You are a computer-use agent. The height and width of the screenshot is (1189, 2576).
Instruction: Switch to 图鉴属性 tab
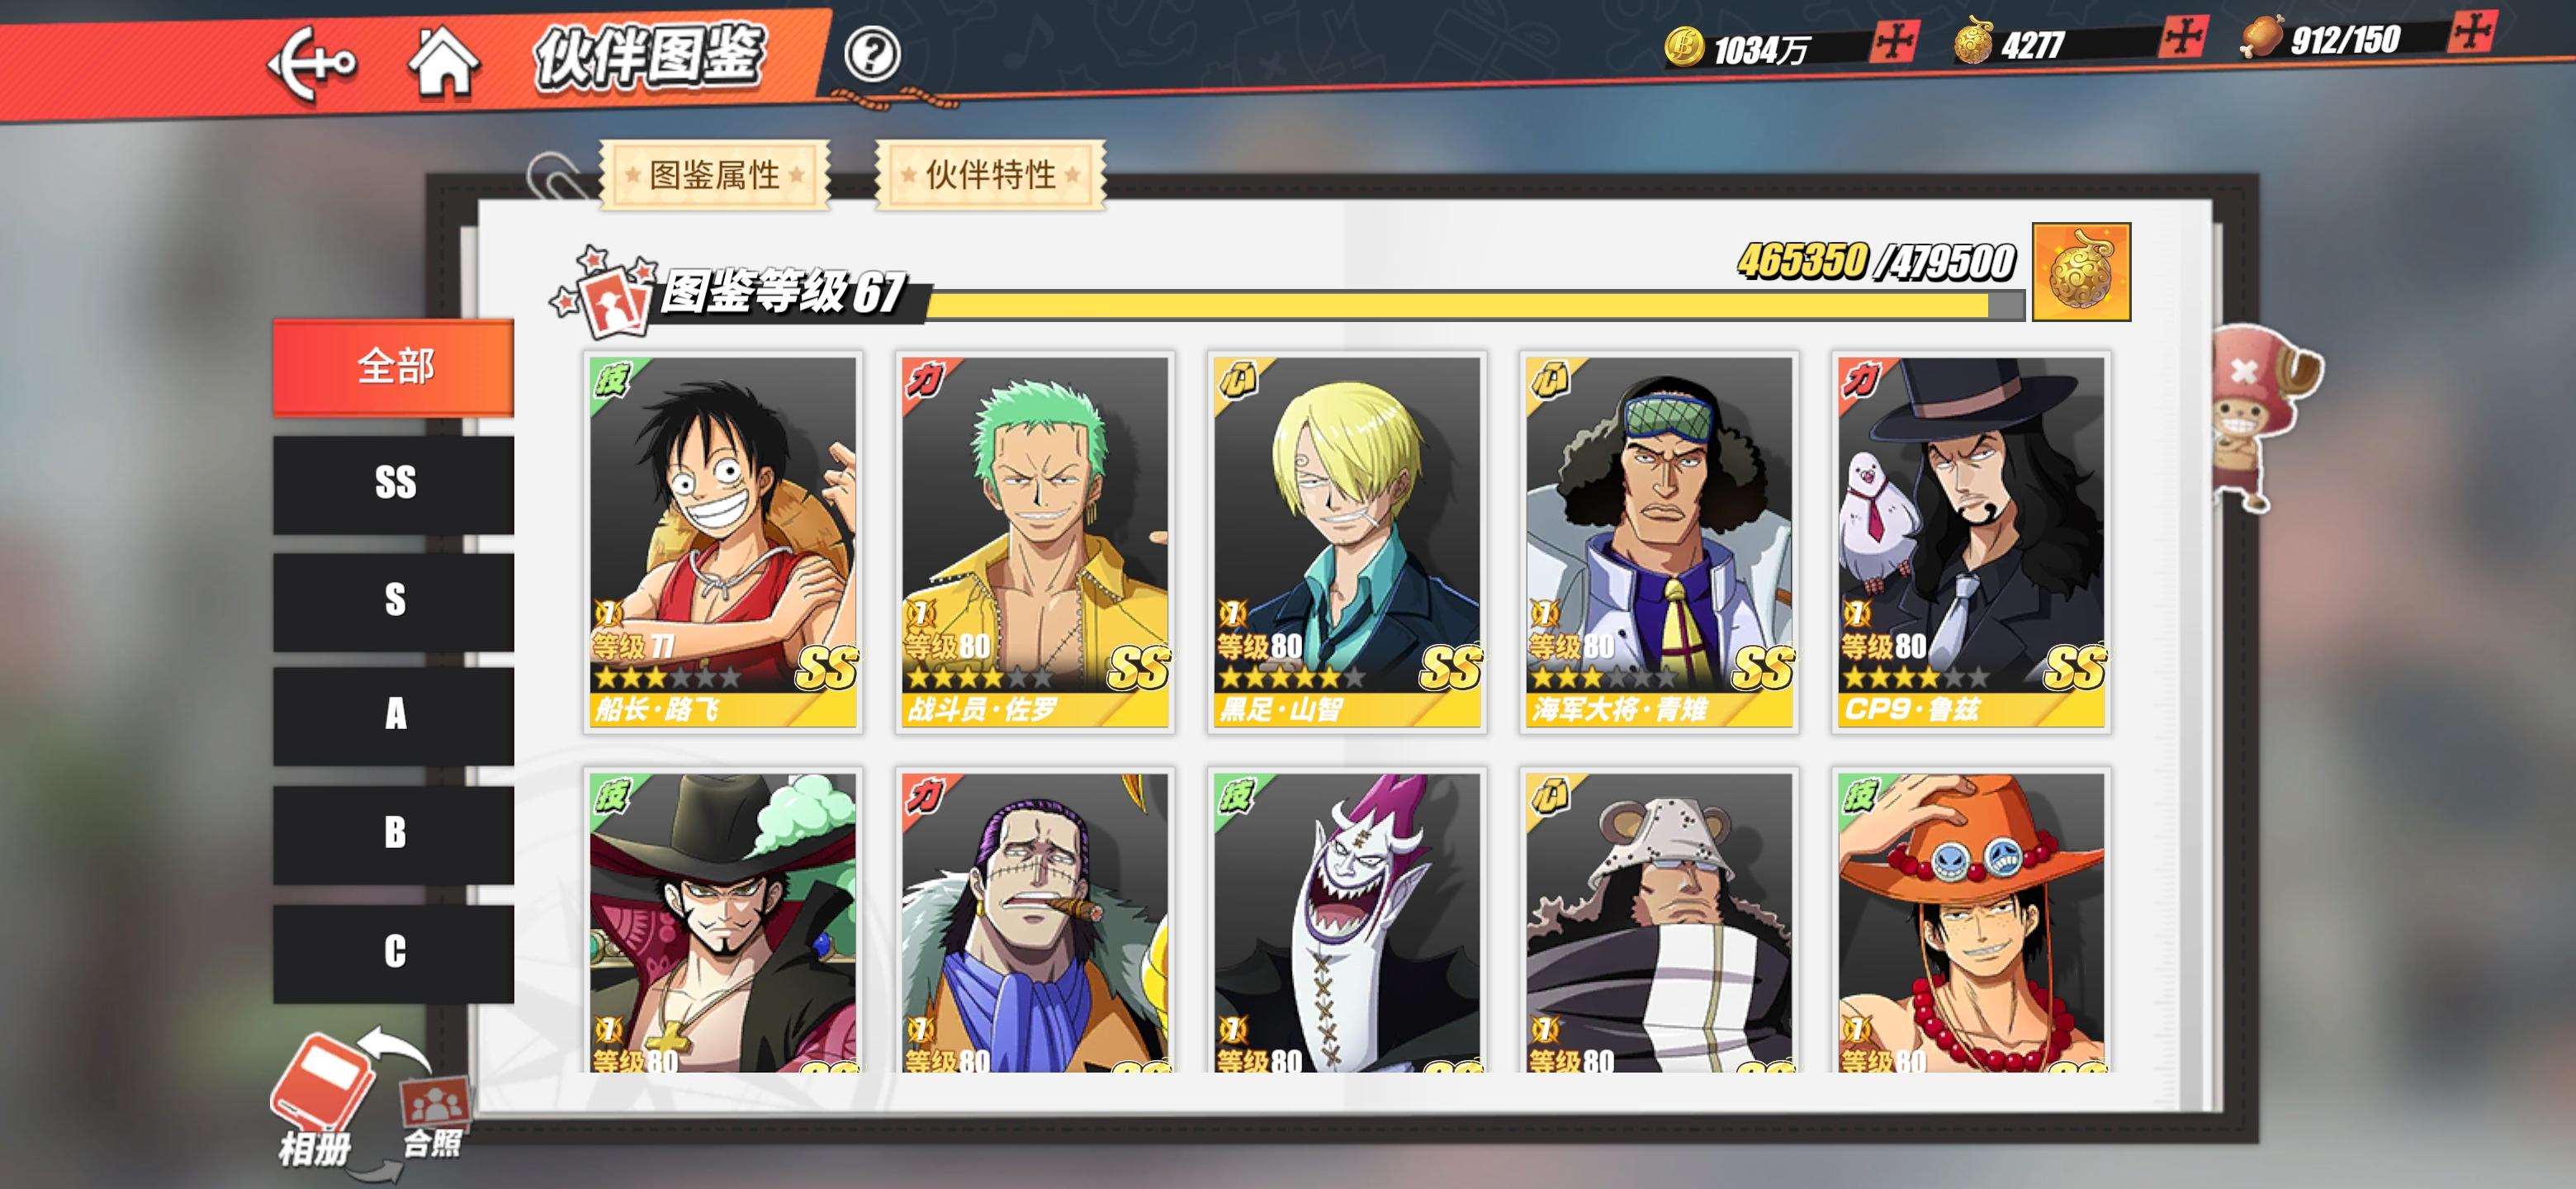(x=714, y=175)
